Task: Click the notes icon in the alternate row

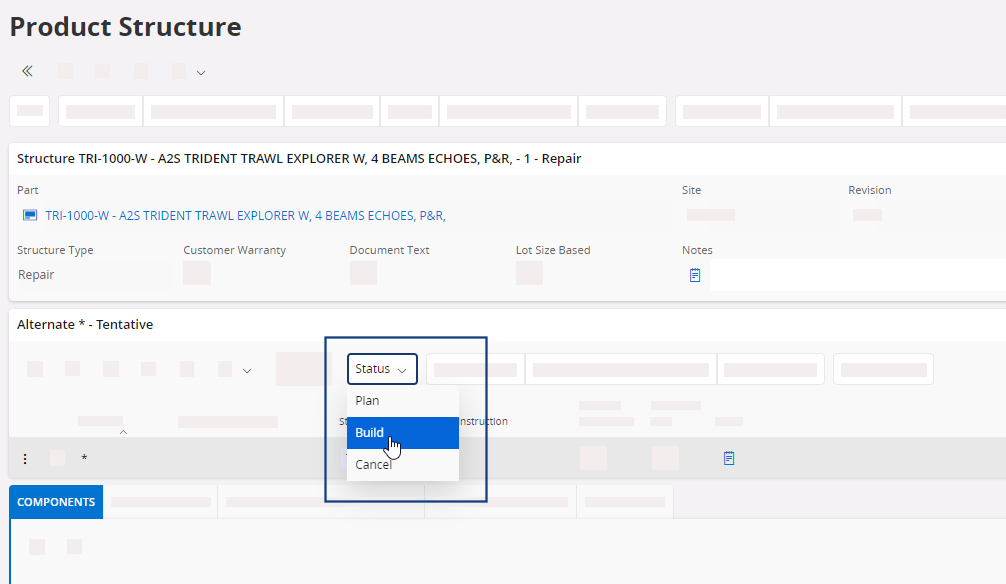Action: click(x=729, y=458)
